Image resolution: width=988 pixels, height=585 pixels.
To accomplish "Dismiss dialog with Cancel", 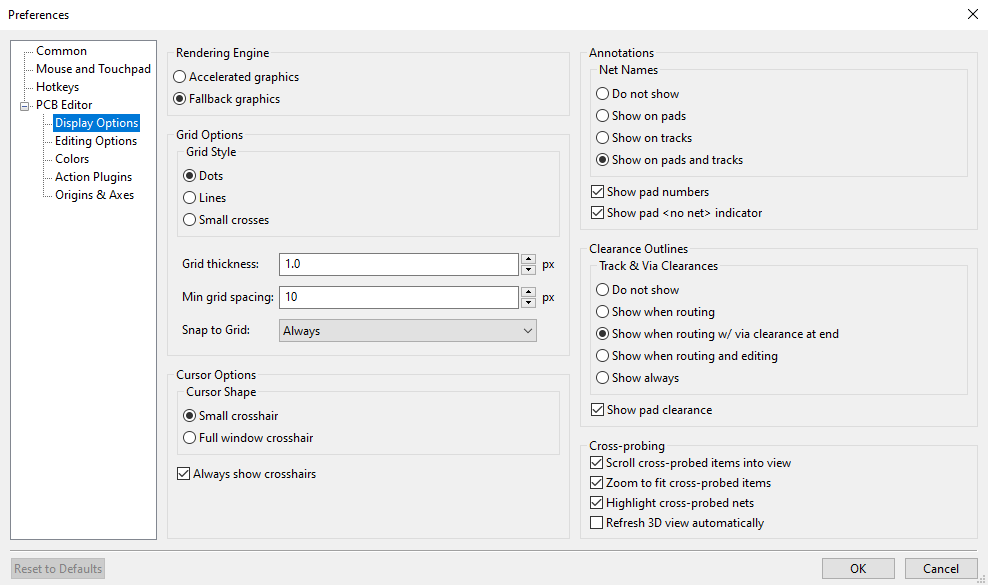I will point(940,567).
